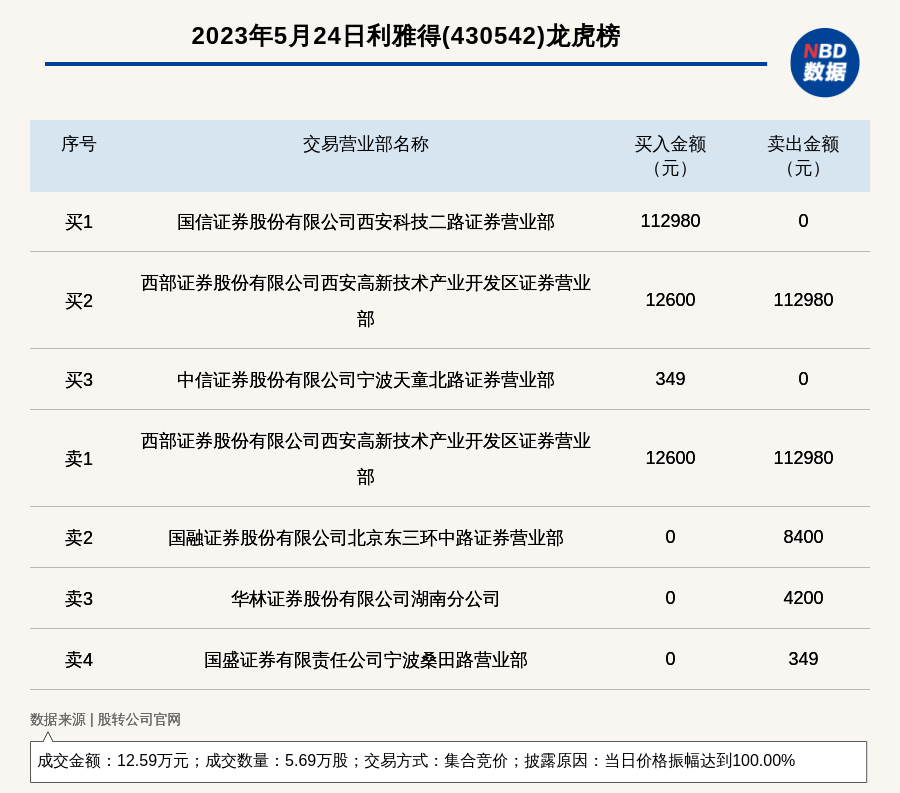The image size is (900, 793).
Task: Click the 买1 buy amount 112980
Action: (x=670, y=221)
